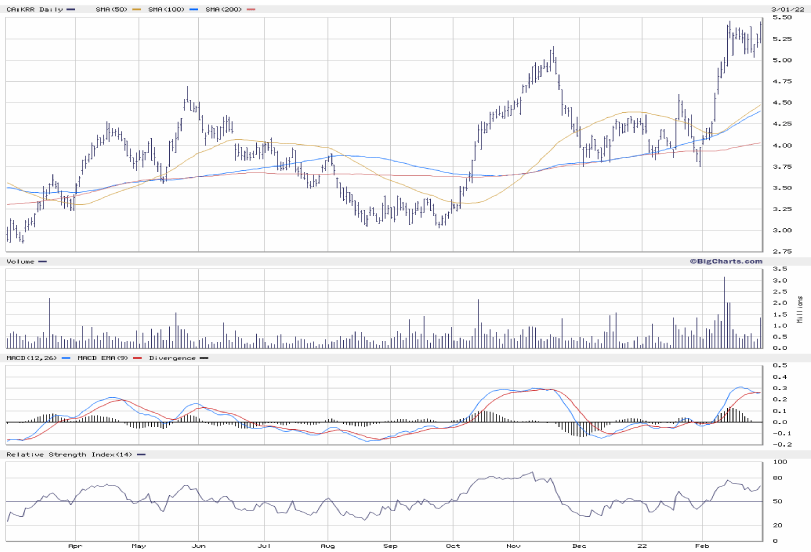The width and height of the screenshot is (811, 552).
Task: Click the MACD EMA(9) legend label
Action: [x=106, y=357]
